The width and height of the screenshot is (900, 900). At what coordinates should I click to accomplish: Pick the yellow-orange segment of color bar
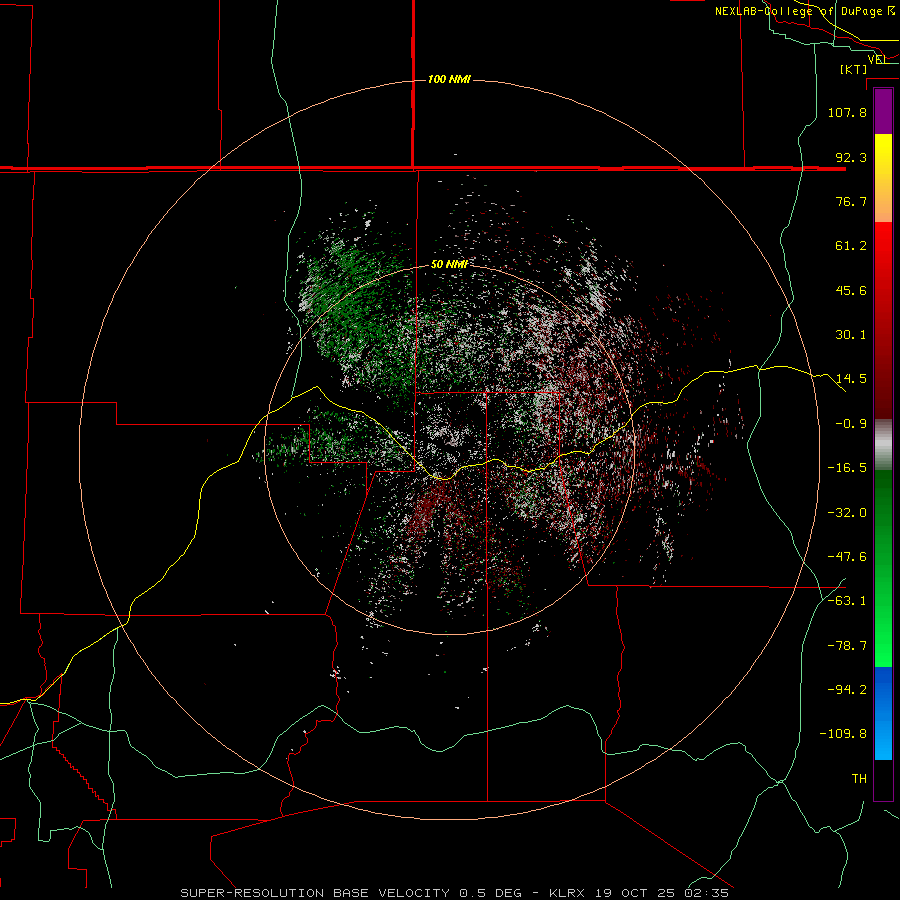point(883,178)
